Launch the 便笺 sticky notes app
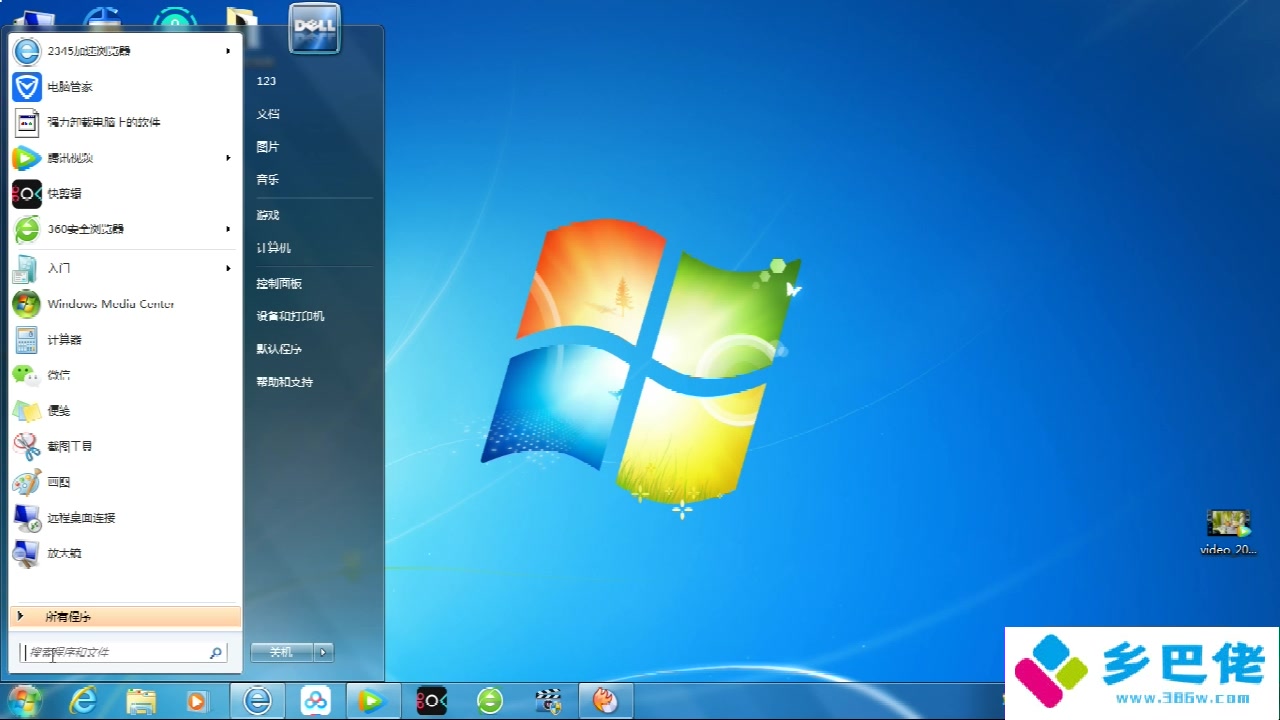Viewport: 1280px width, 720px height. 125,411
